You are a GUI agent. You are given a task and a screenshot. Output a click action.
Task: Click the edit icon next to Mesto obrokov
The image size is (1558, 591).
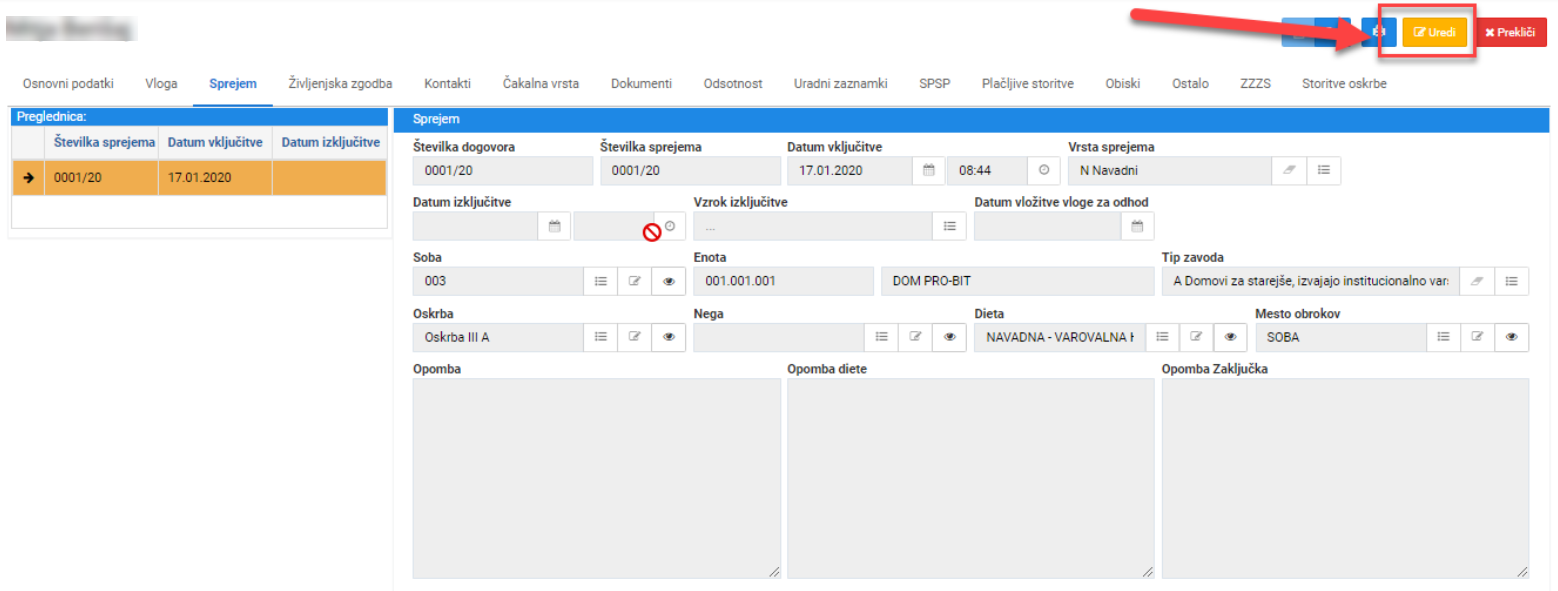(1477, 337)
